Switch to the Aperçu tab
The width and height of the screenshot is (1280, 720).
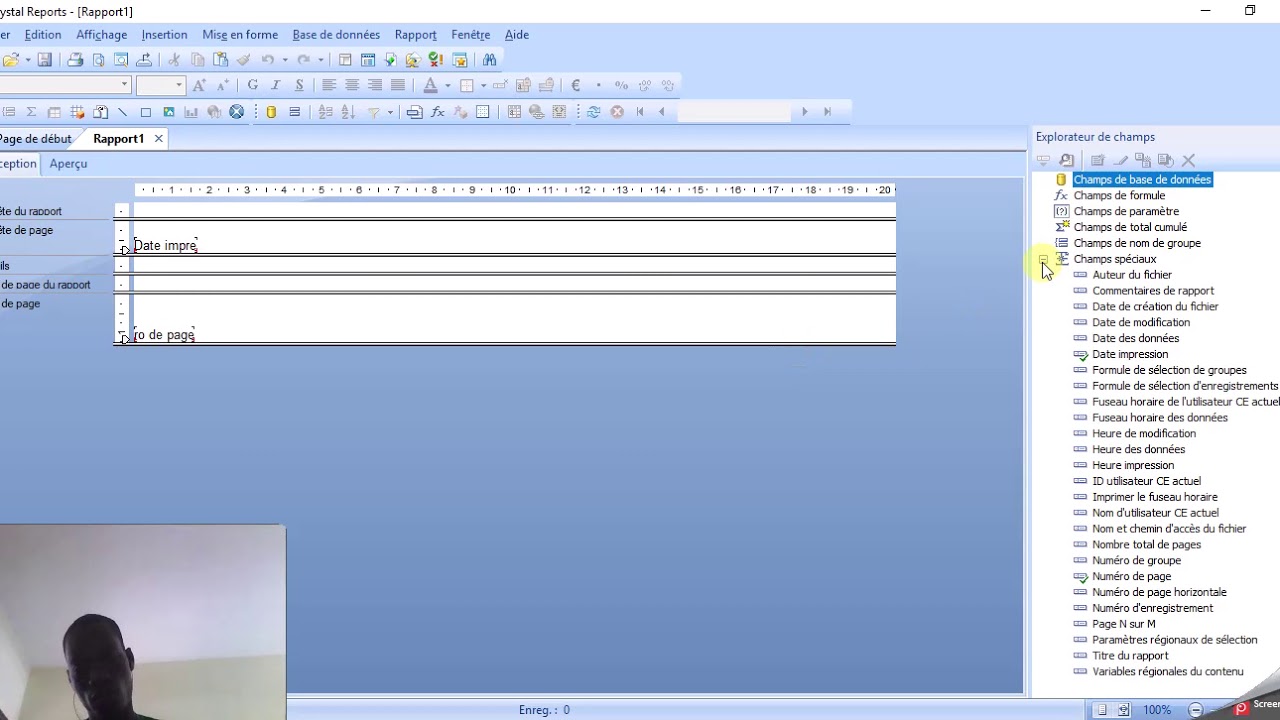point(68,163)
